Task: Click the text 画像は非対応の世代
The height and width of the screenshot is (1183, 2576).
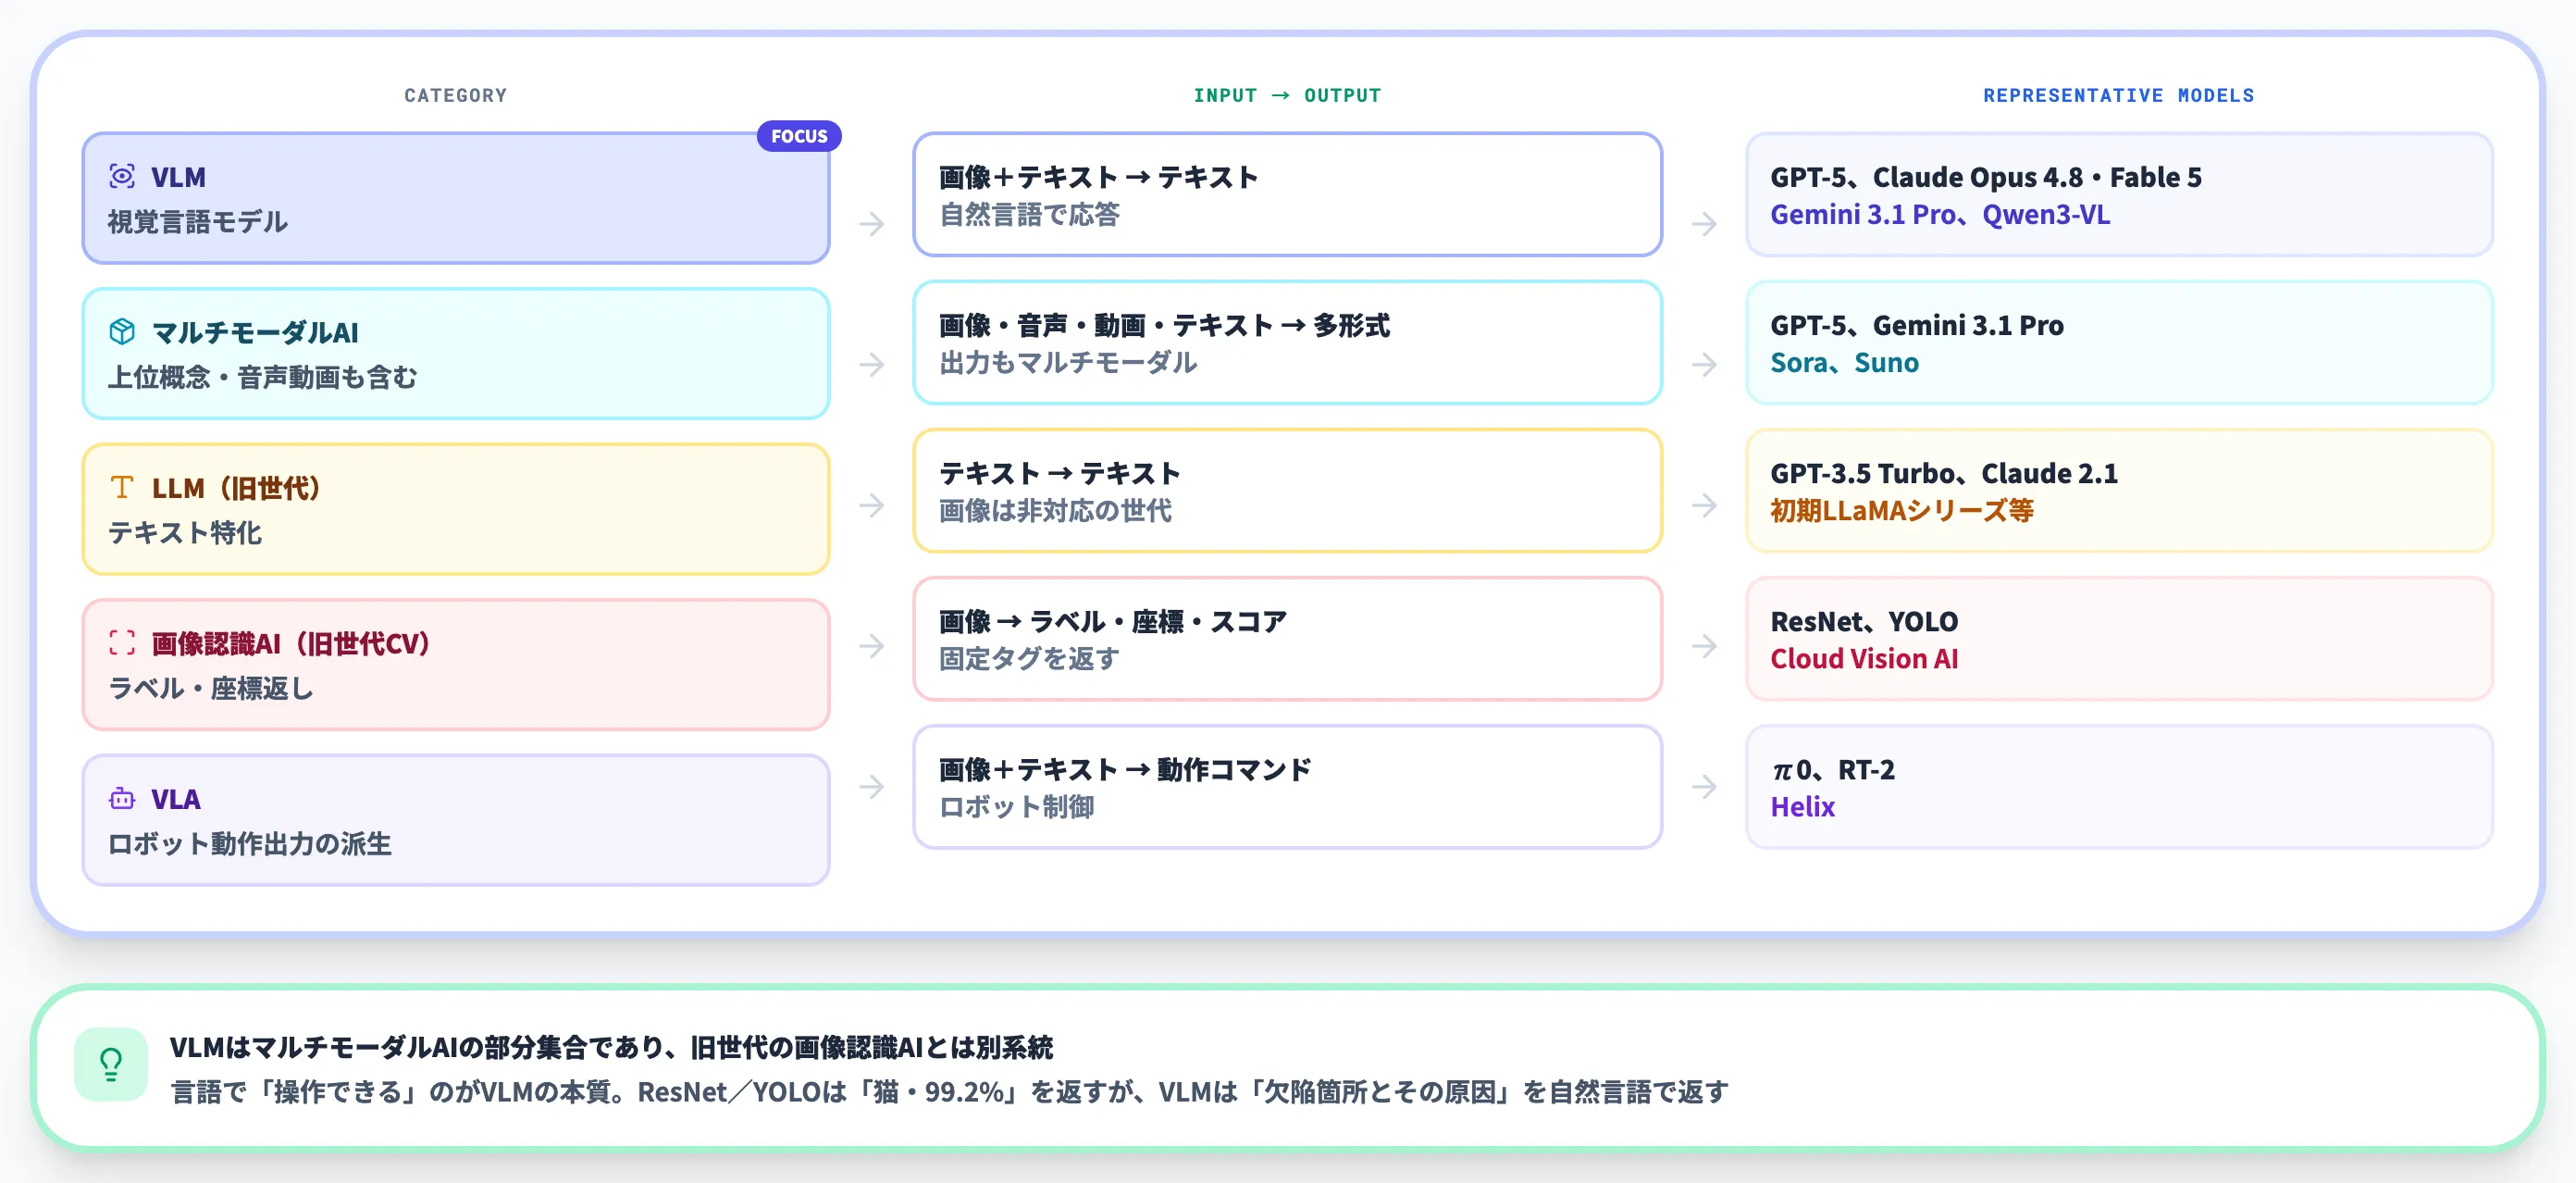Action: [1055, 511]
